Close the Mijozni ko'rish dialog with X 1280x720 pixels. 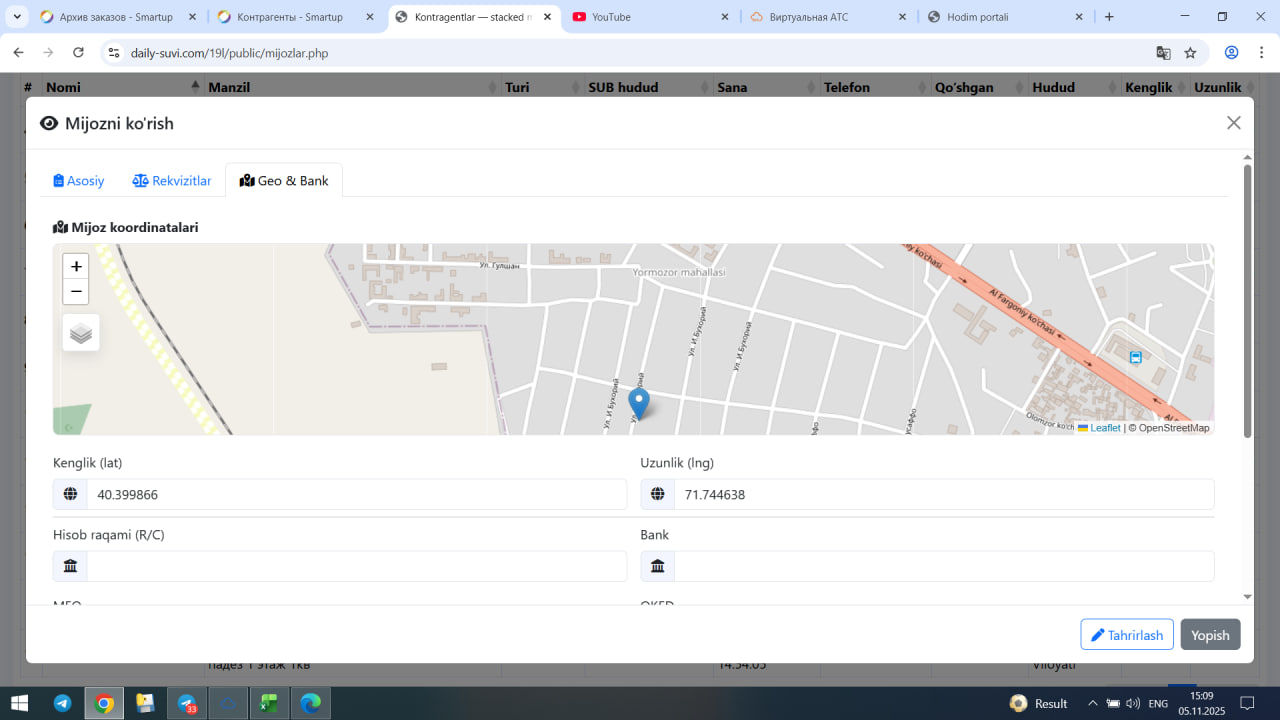pos(1233,123)
